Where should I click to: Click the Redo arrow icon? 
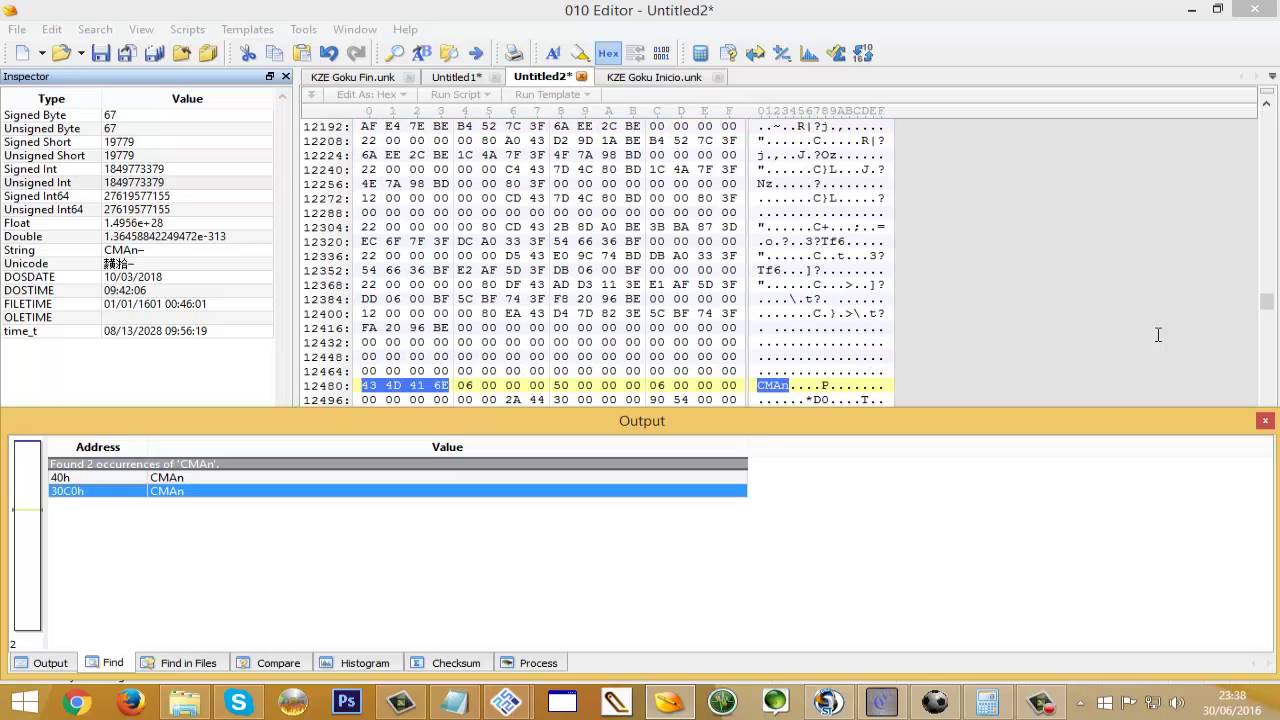click(356, 53)
